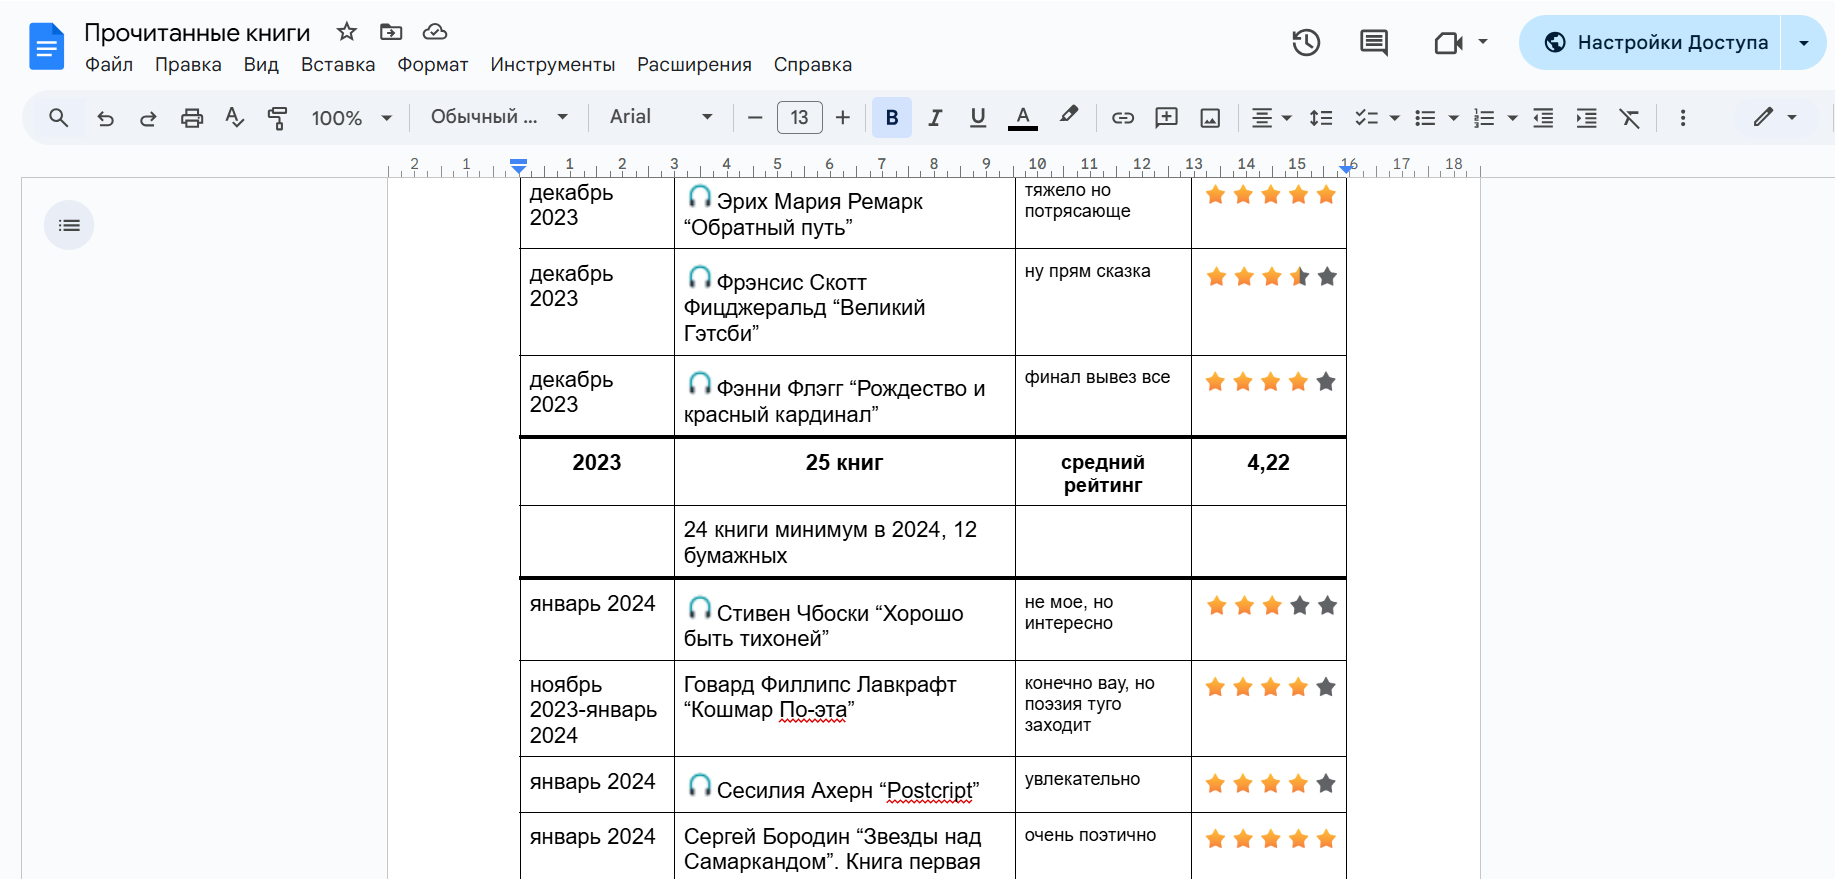The image size is (1835, 879).
Task: Click text Фрэнсис Скотт Фицджеральд Великий Гэтсби
Action: [x=804, y=307]
